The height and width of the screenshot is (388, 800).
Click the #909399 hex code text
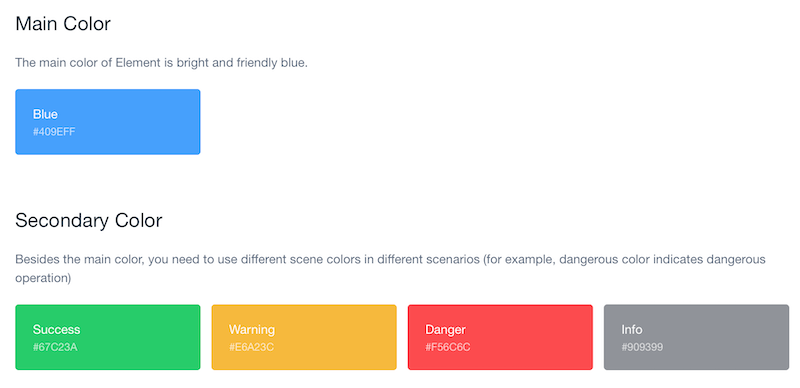click(642, 348)
